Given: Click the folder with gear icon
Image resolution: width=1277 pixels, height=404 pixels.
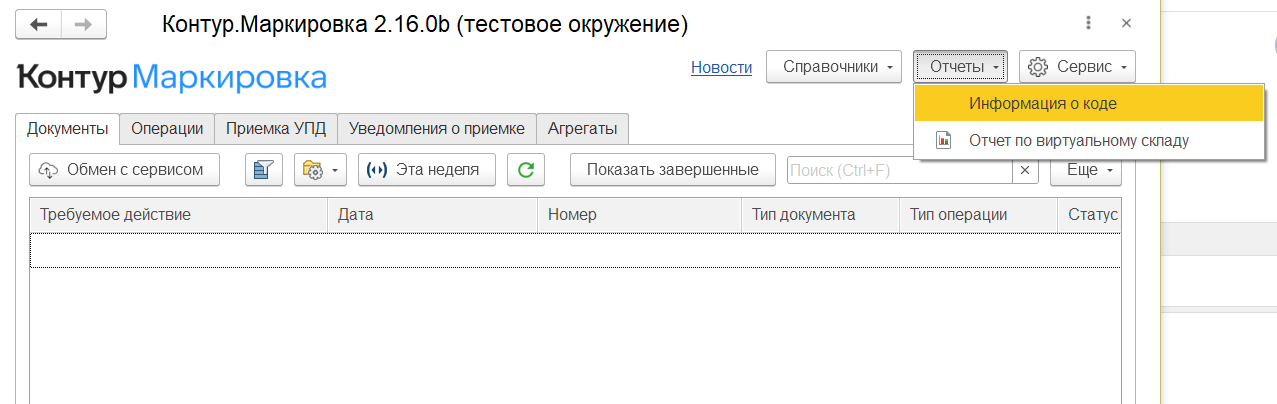Looking at the screenshot, I should (x=313, y=170).
